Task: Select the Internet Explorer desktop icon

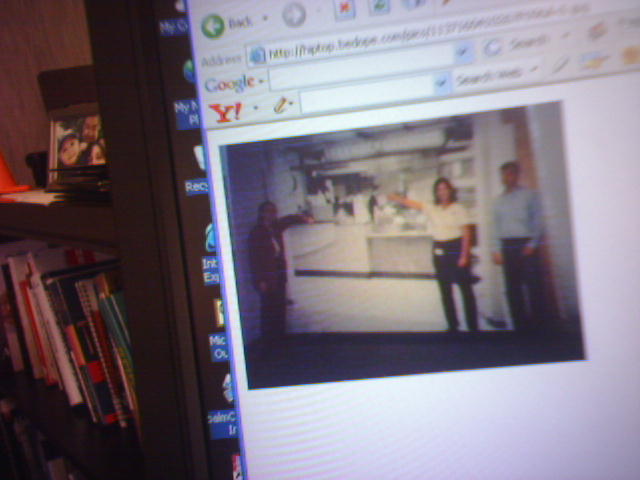Action: tap(211, 254)
